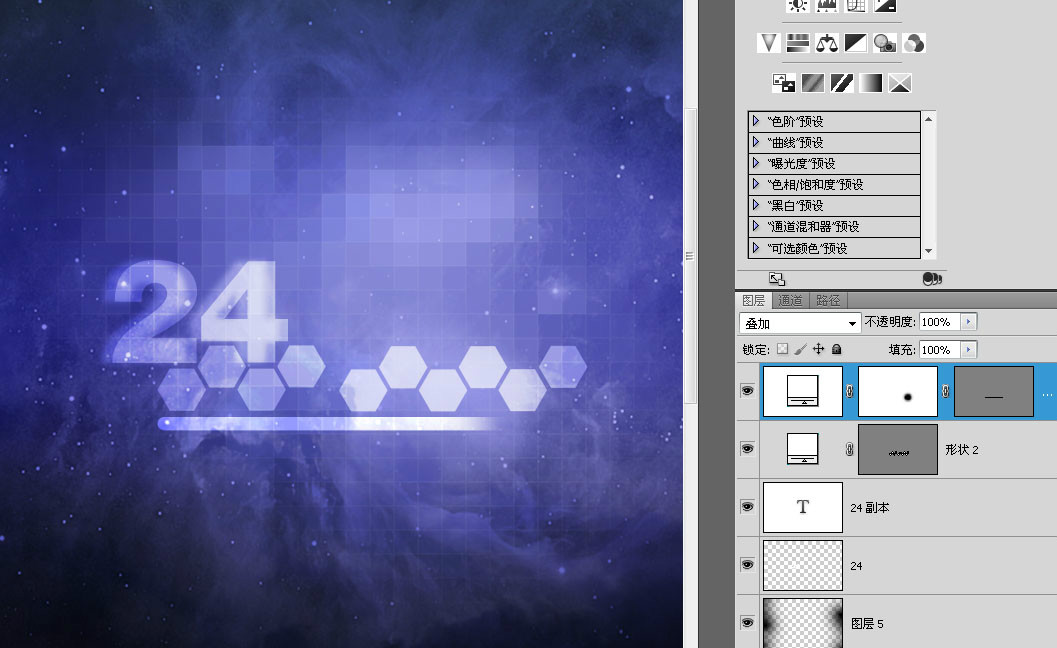Lock image pixels brush icon

pos(800,349)
